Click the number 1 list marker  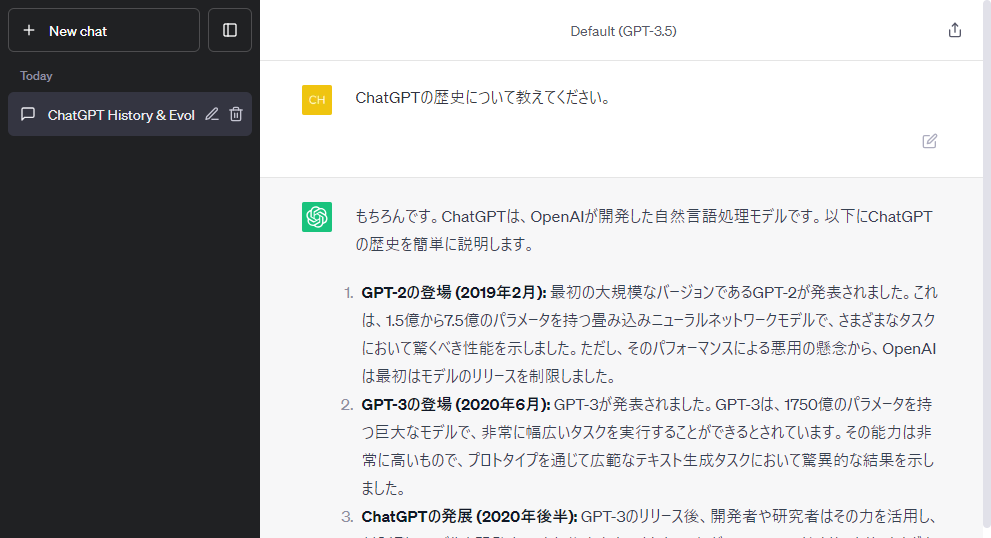(x=348, y=292)
